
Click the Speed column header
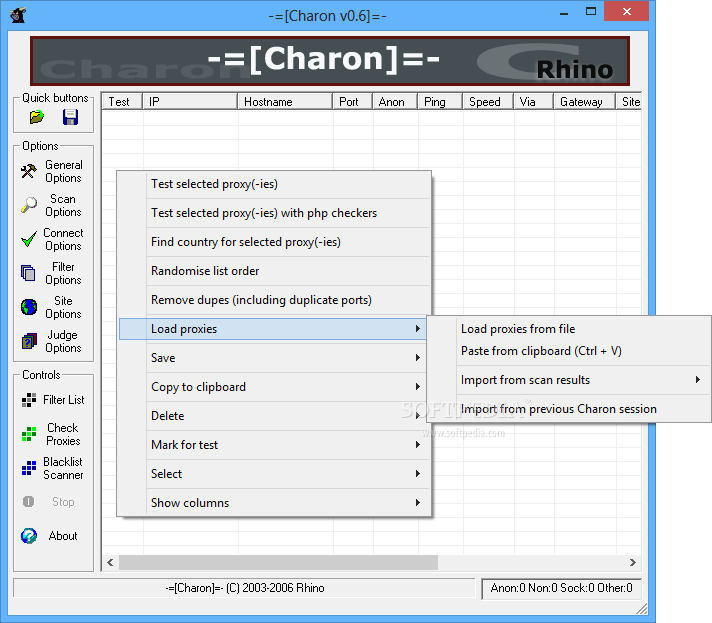tap(488, 102)
